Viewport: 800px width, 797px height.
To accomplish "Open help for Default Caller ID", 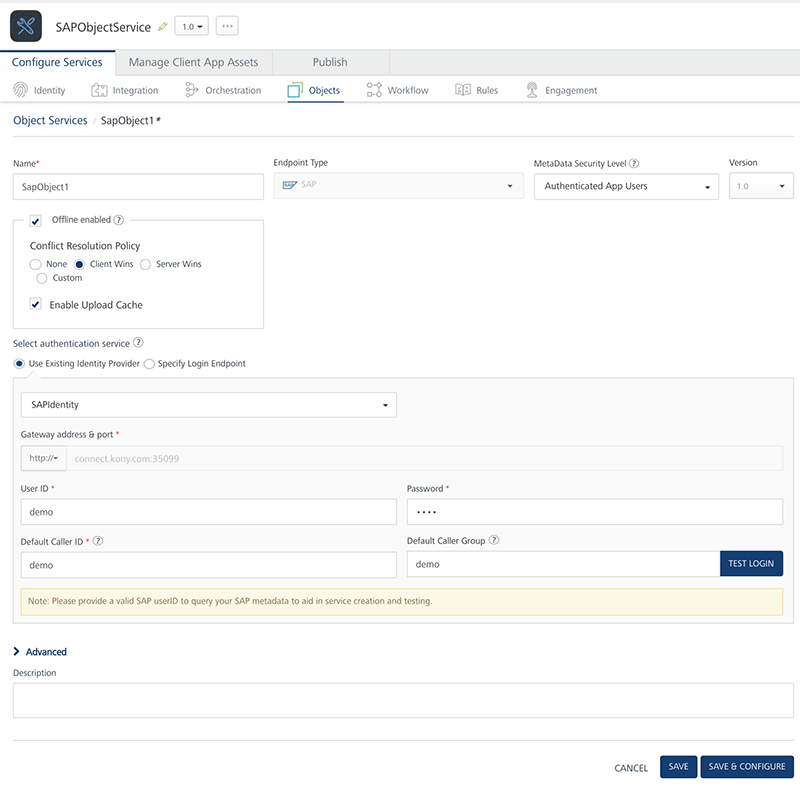I will coord(98,541).
